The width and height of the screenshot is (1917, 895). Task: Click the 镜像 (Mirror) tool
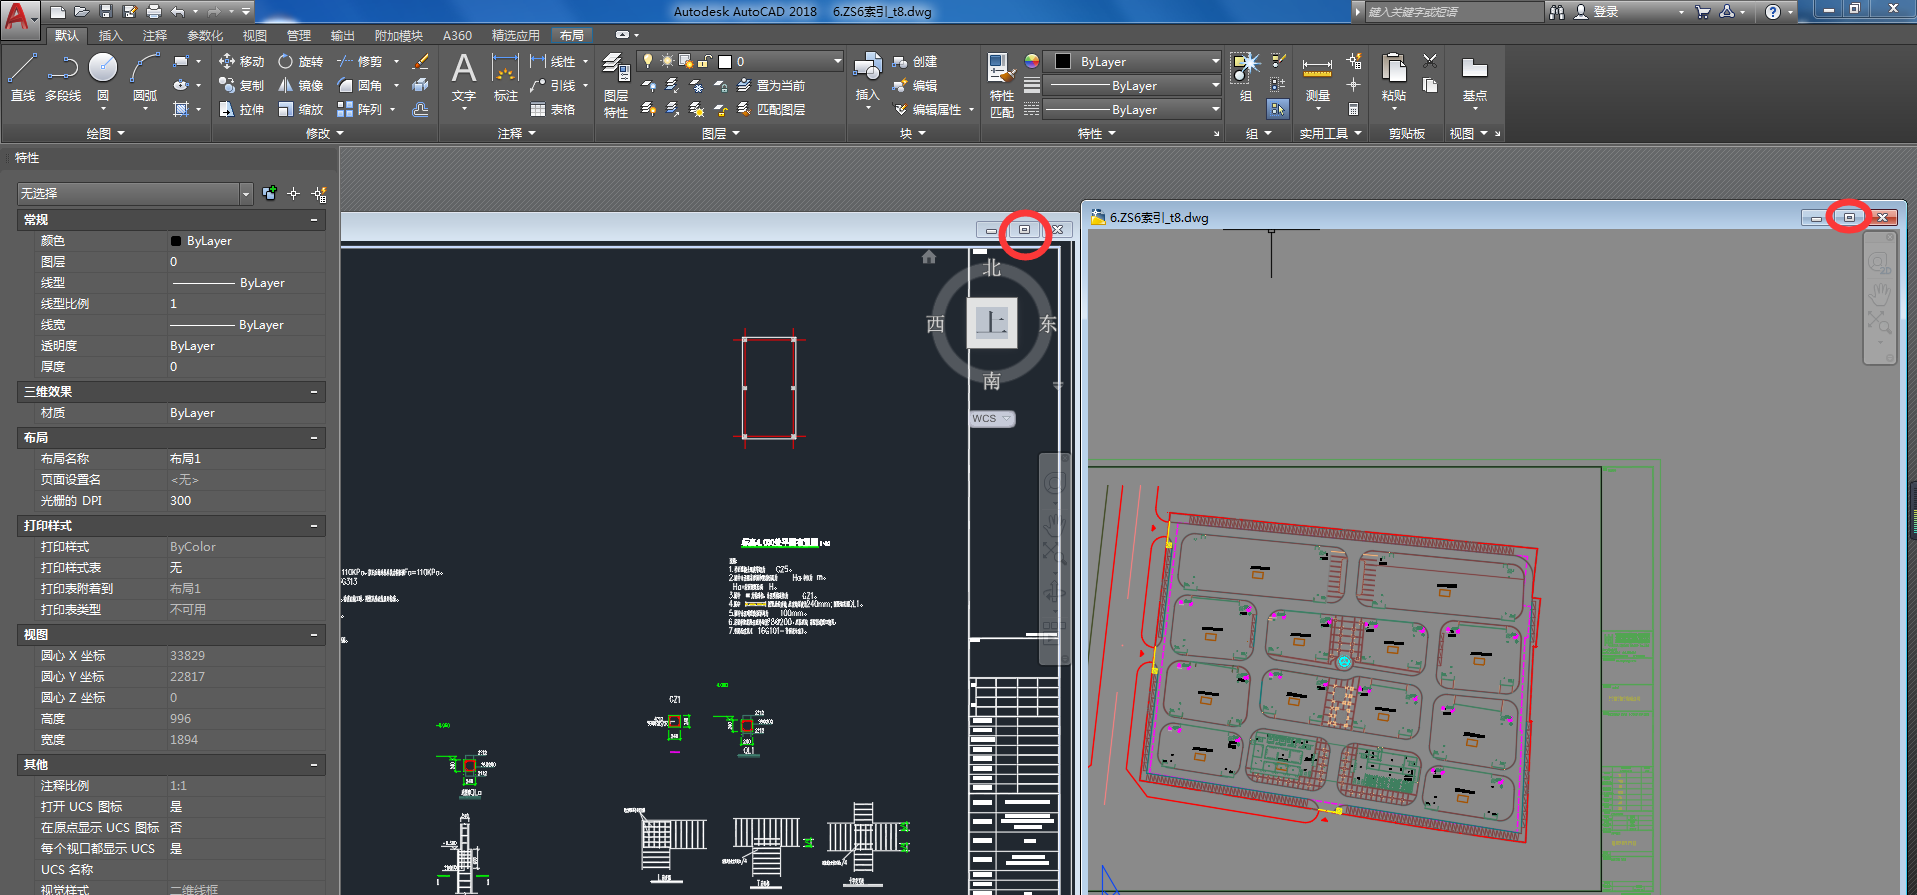300,85
